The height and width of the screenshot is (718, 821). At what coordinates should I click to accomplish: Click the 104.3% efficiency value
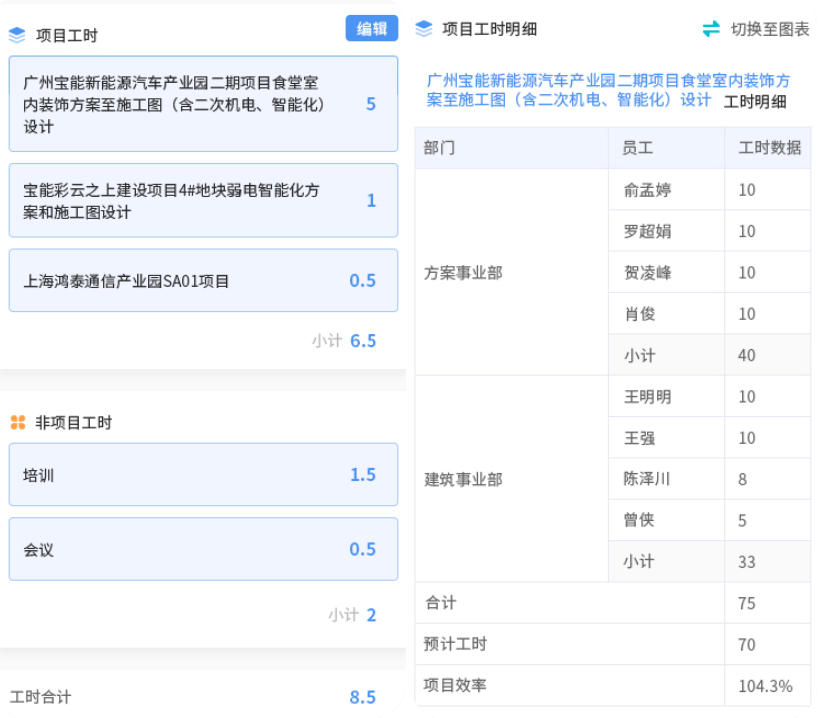click(x=765, y=686)
